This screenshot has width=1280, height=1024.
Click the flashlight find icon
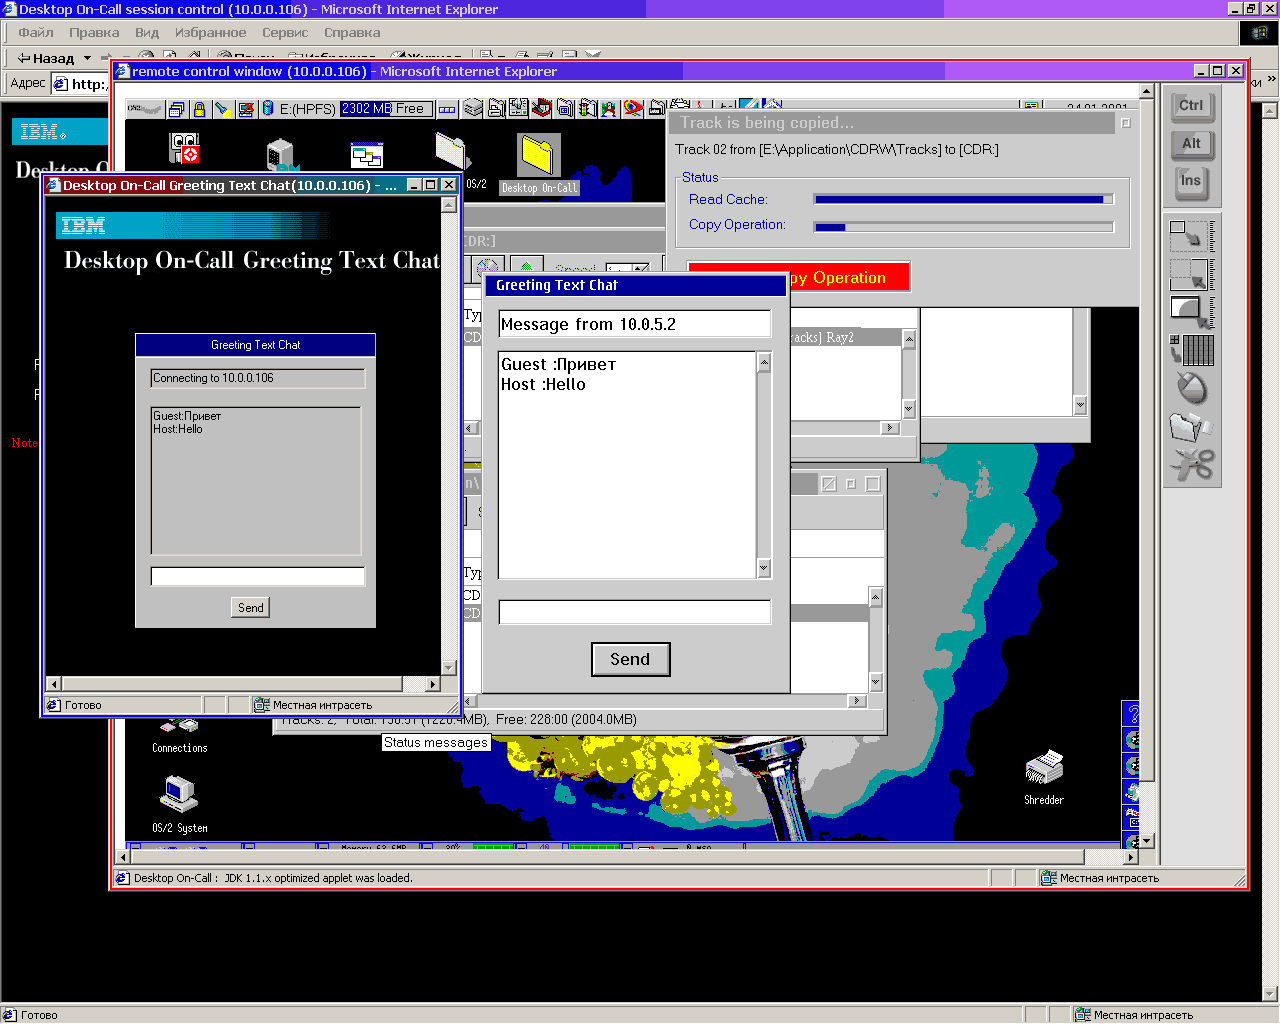[x=222, y=109]
